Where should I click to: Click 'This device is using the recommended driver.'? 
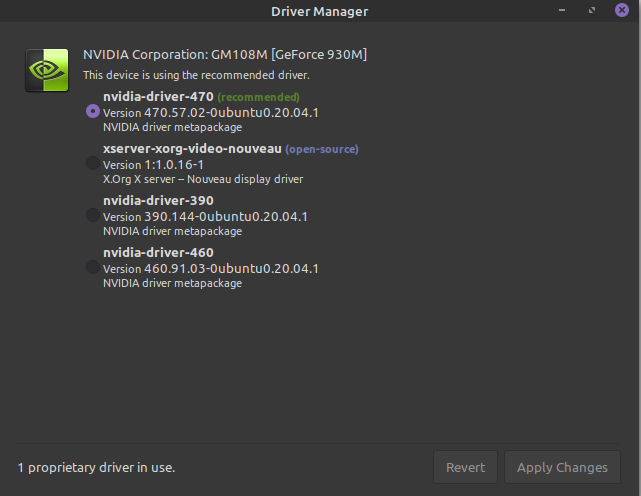[196, 75]
